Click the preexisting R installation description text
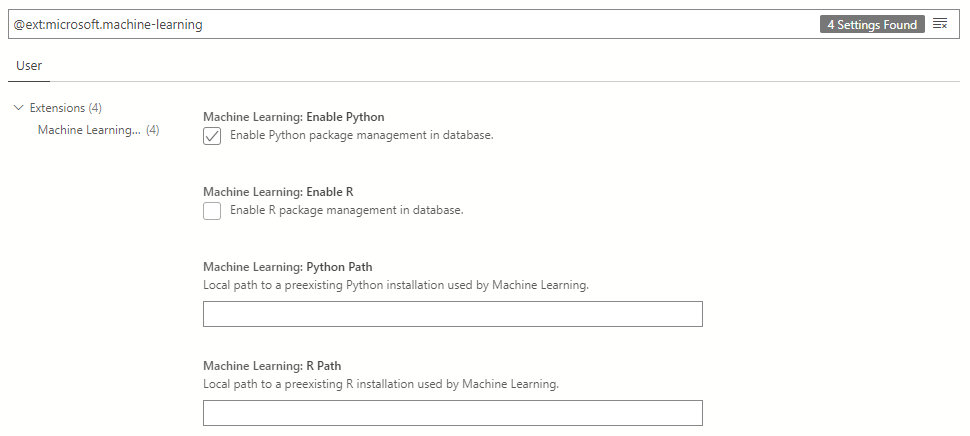The height and width of the screenshot is (436, 970). pos(380,384)
